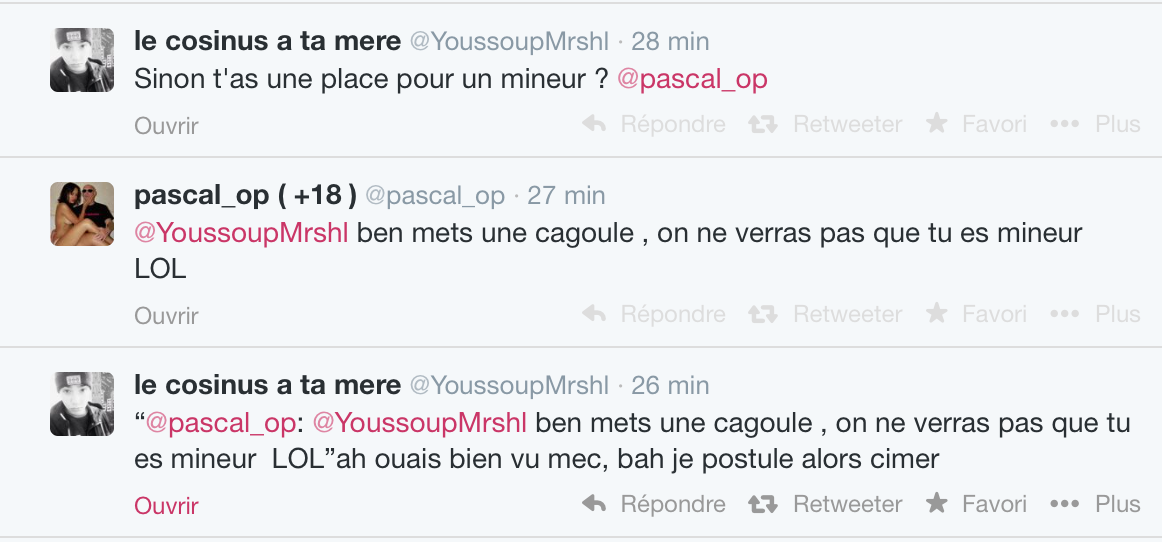Open Plus options on the last tweet
Viewport: 1162px width, 542px height.
click(x=1117, y=504)
